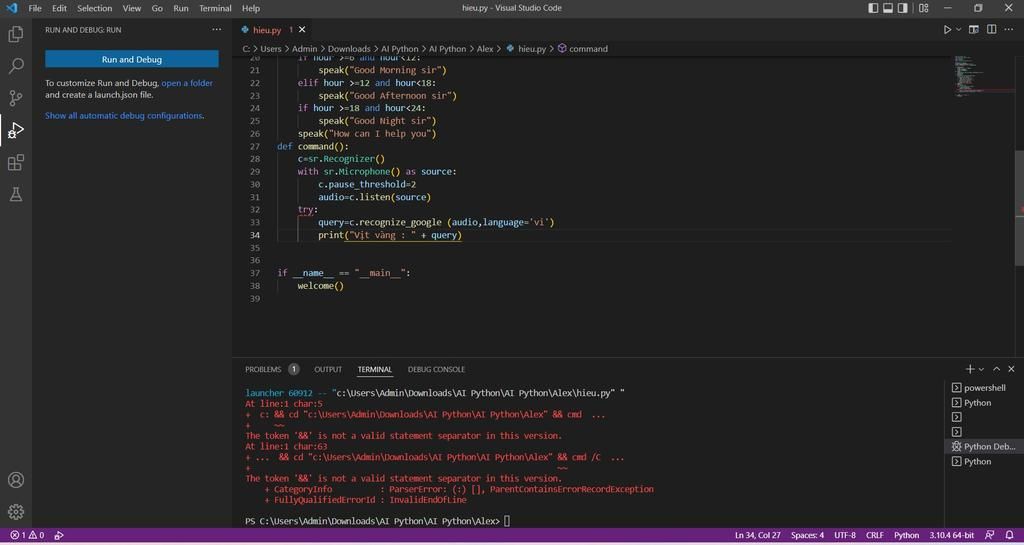This screenshot has width=1024, height=545.
Task: Open the Manage gear icon
Action: click(x=16, y=512)
